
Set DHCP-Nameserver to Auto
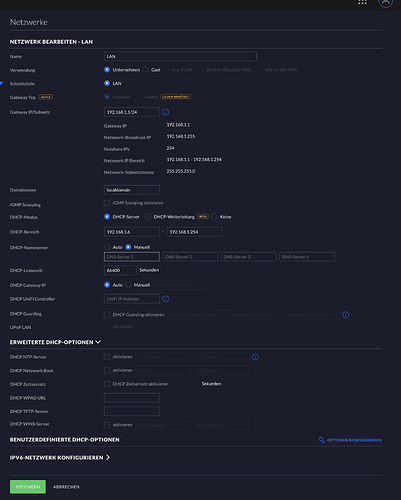(107, 247)
